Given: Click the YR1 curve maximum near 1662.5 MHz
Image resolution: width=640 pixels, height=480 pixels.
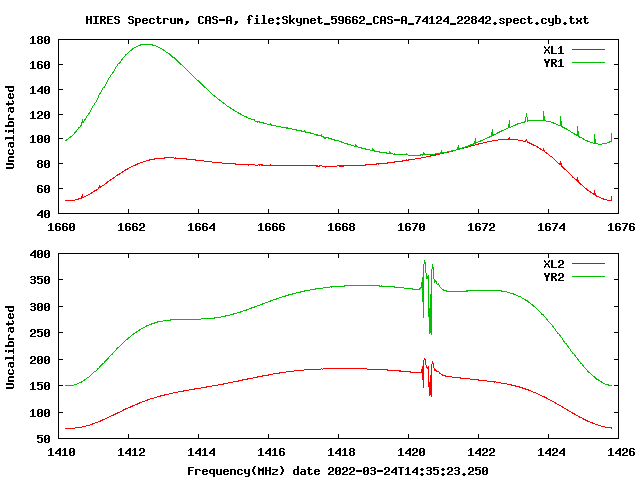Looking at the screenshot, I should pyautogui.click(x=146, y=44).
